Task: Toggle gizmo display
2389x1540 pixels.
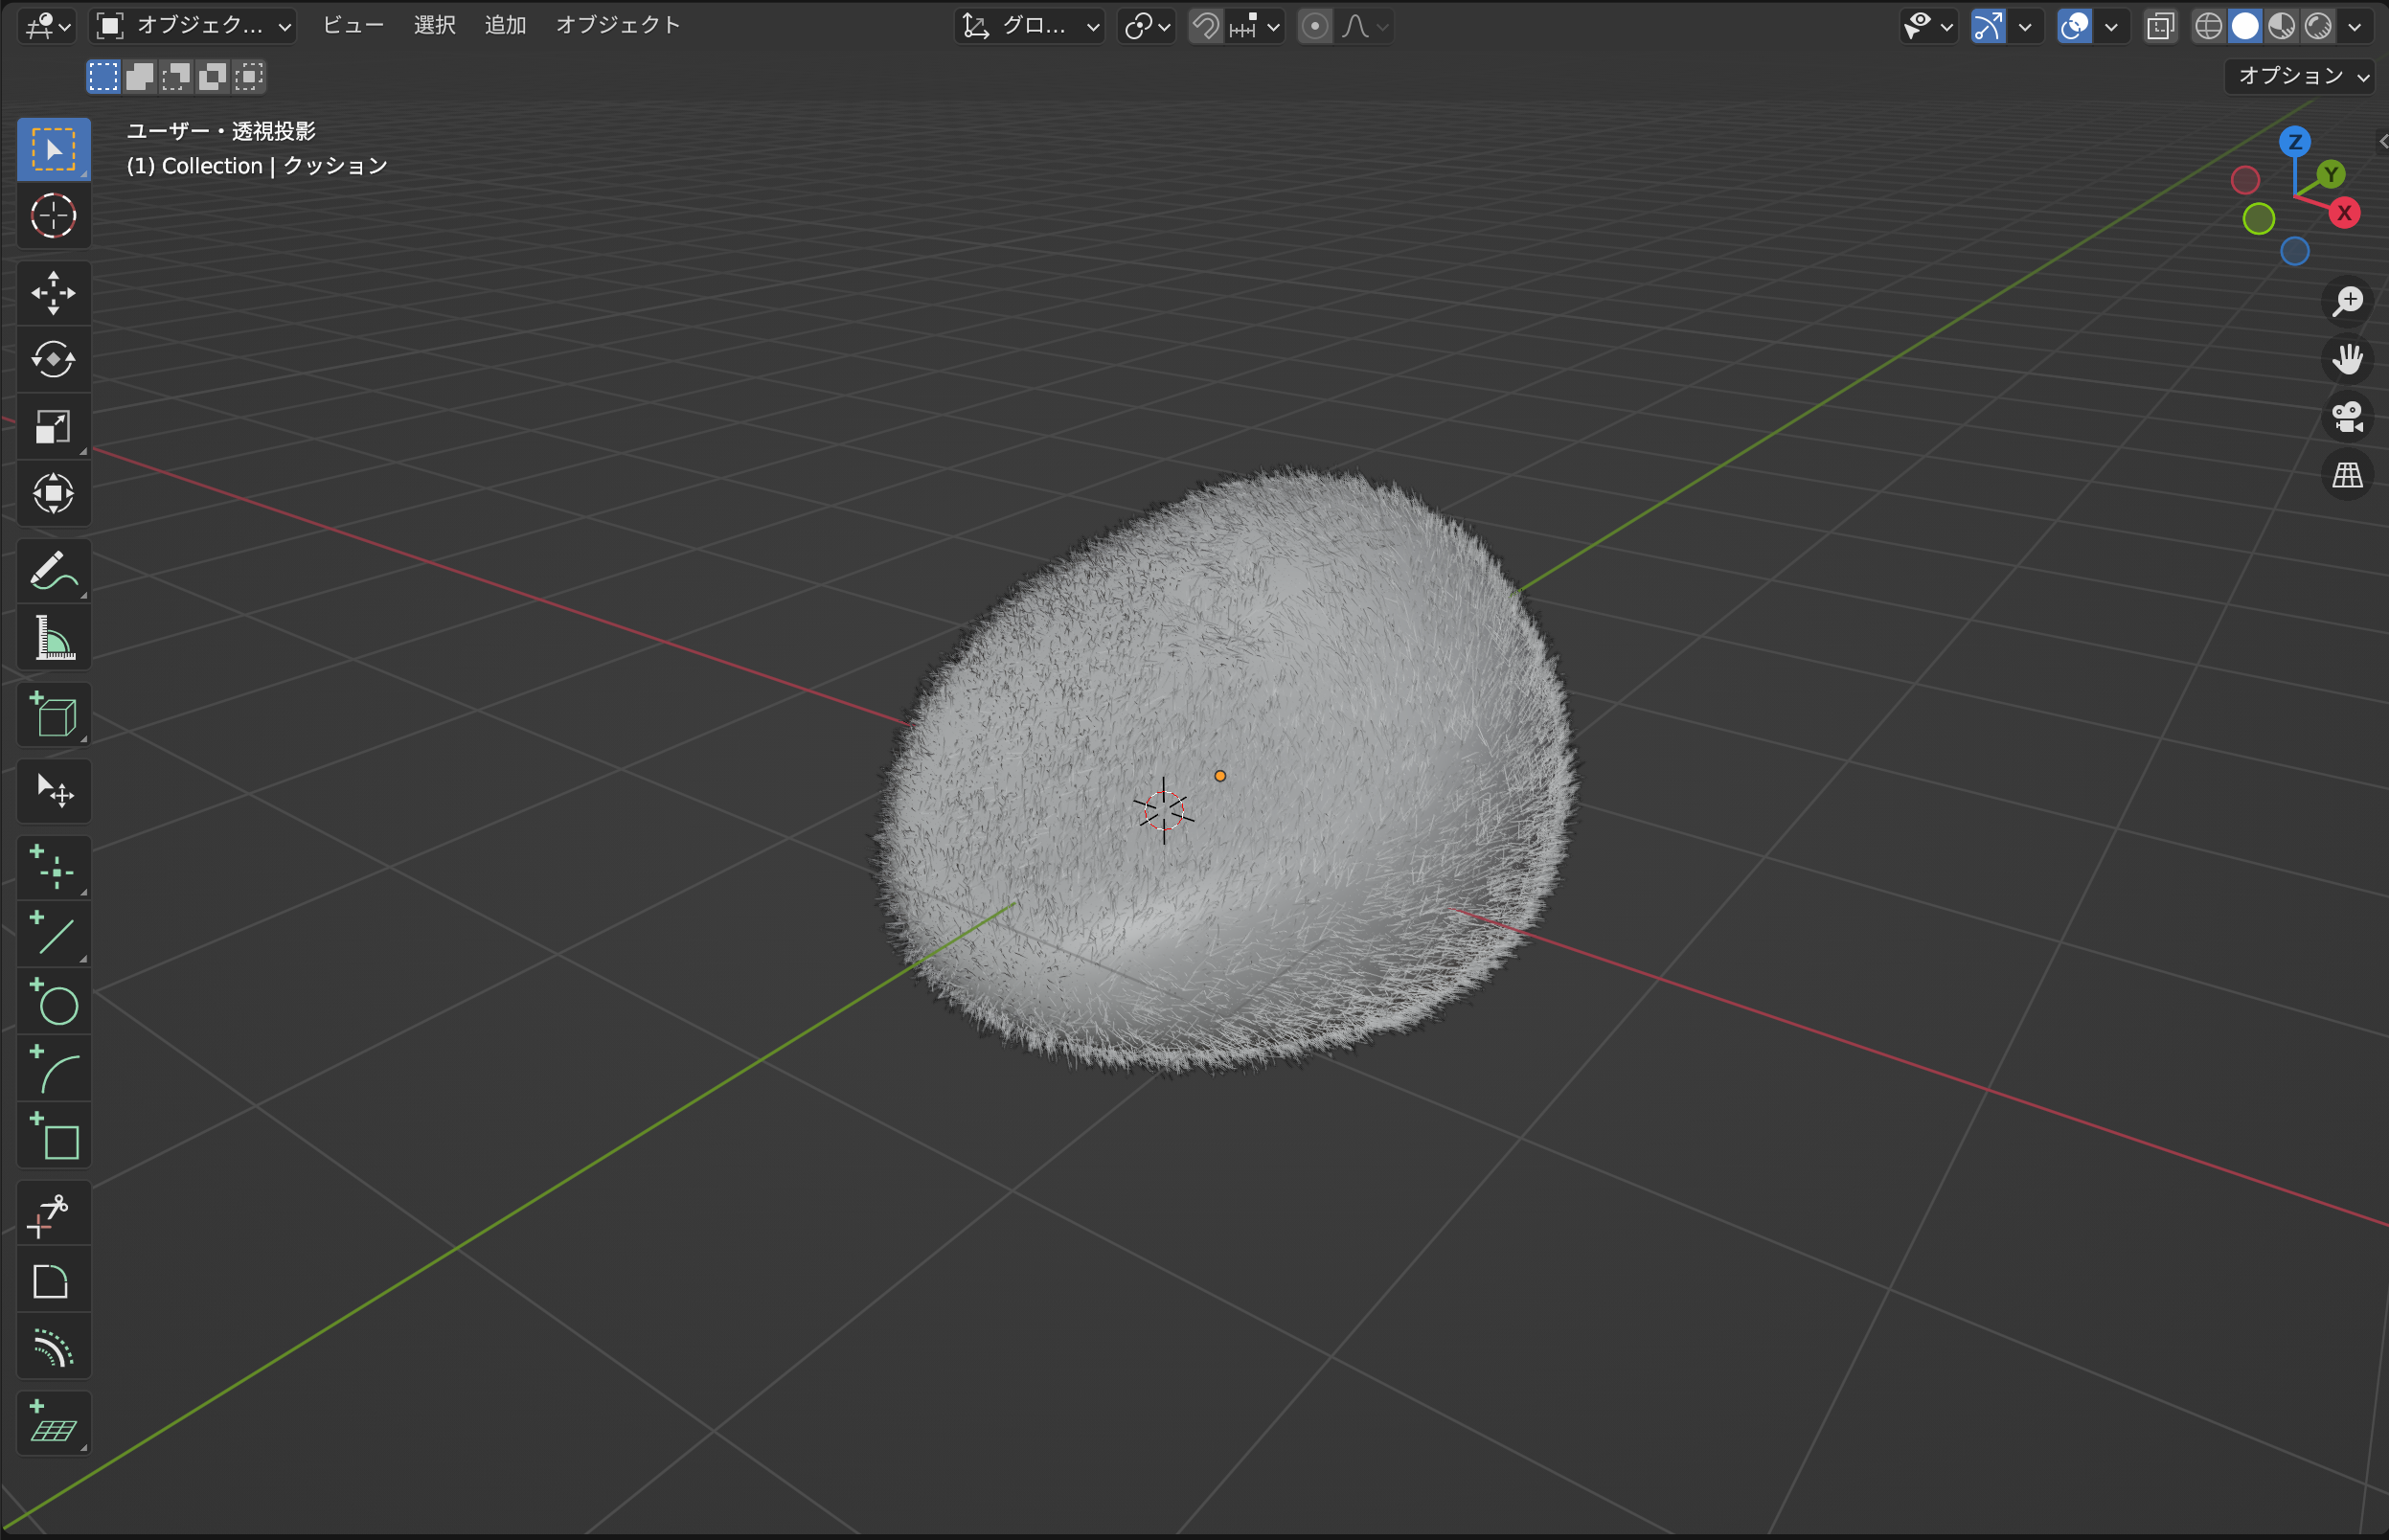Action: [1988, 26]
